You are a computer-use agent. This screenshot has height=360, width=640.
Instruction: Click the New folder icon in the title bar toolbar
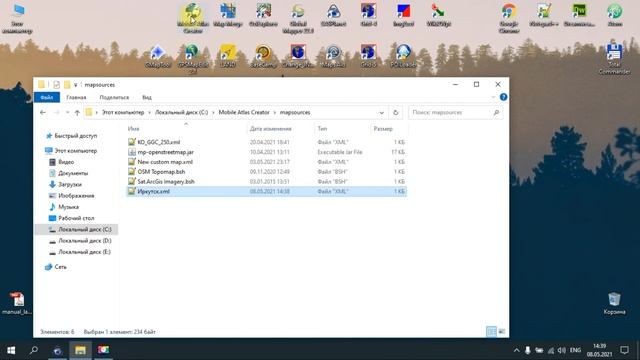[x=67, y=84]
